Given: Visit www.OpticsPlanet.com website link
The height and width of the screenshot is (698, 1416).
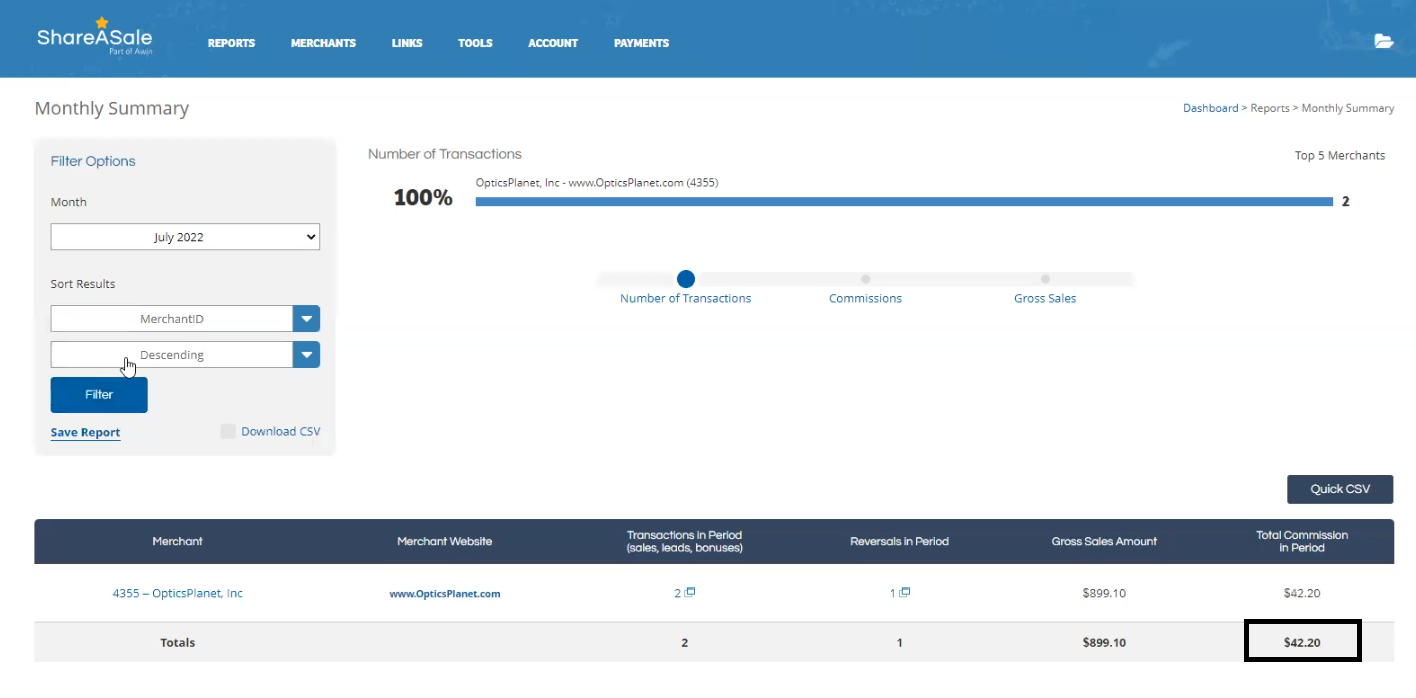Looking at the screenshot, I should coord(445,593).
